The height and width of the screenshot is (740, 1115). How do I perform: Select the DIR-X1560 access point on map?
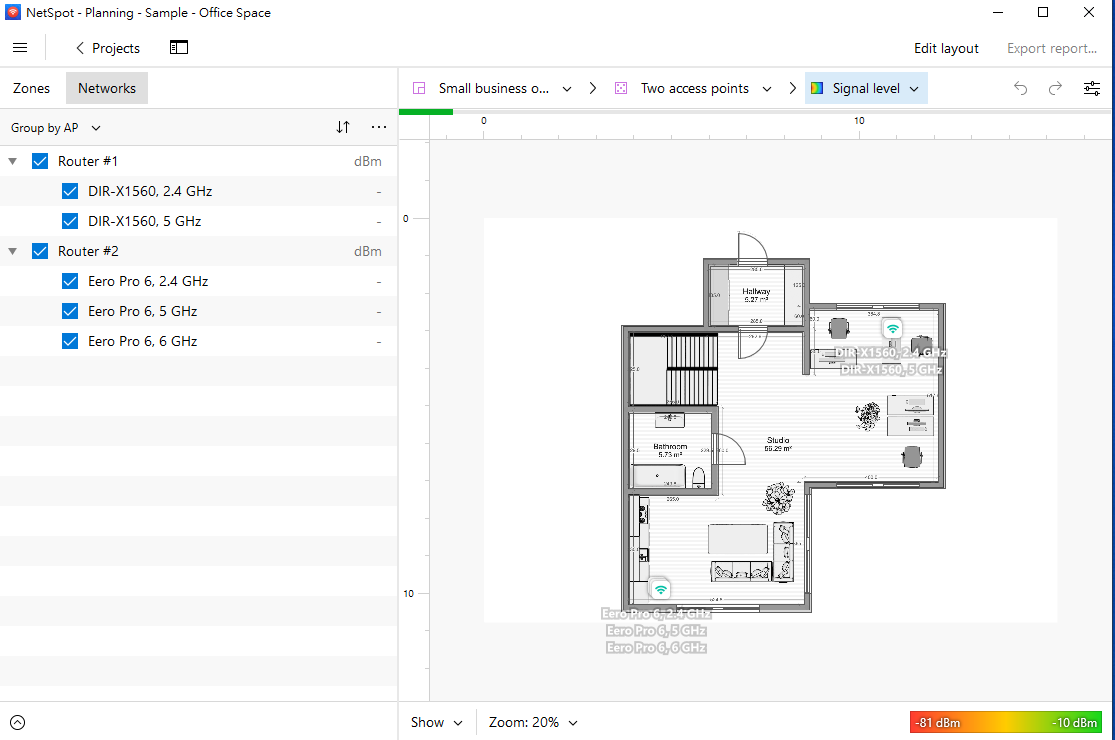892,329
